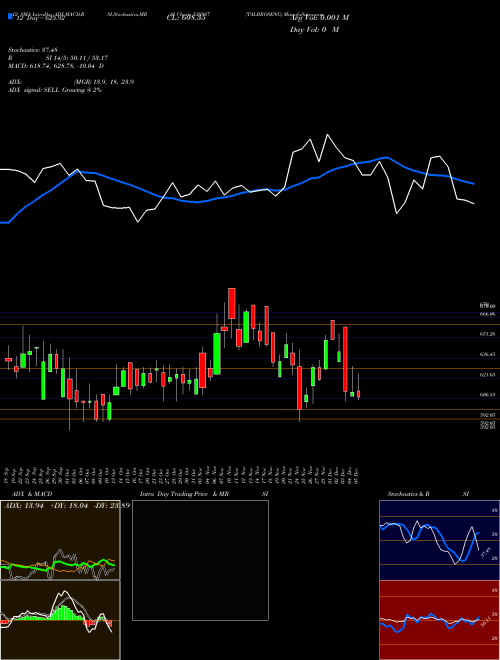This screenshot has height=660, width=500.
Task: Click the tallest red candle at chart peak
Action: (x=231, y=303)
